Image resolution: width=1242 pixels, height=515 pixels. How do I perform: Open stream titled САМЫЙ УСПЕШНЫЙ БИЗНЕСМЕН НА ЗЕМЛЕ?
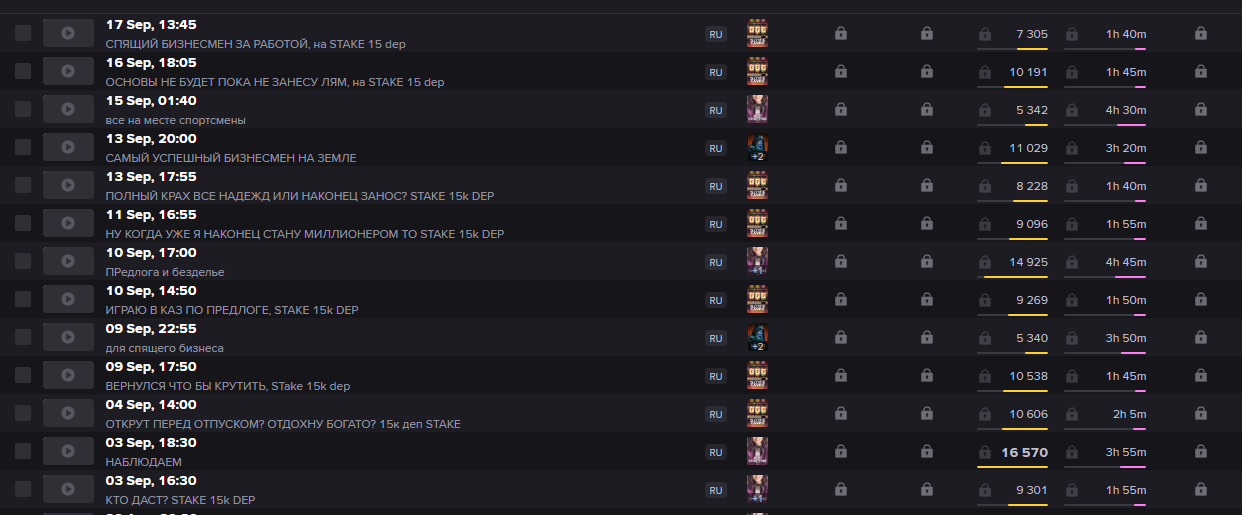[x=231, y=158]
